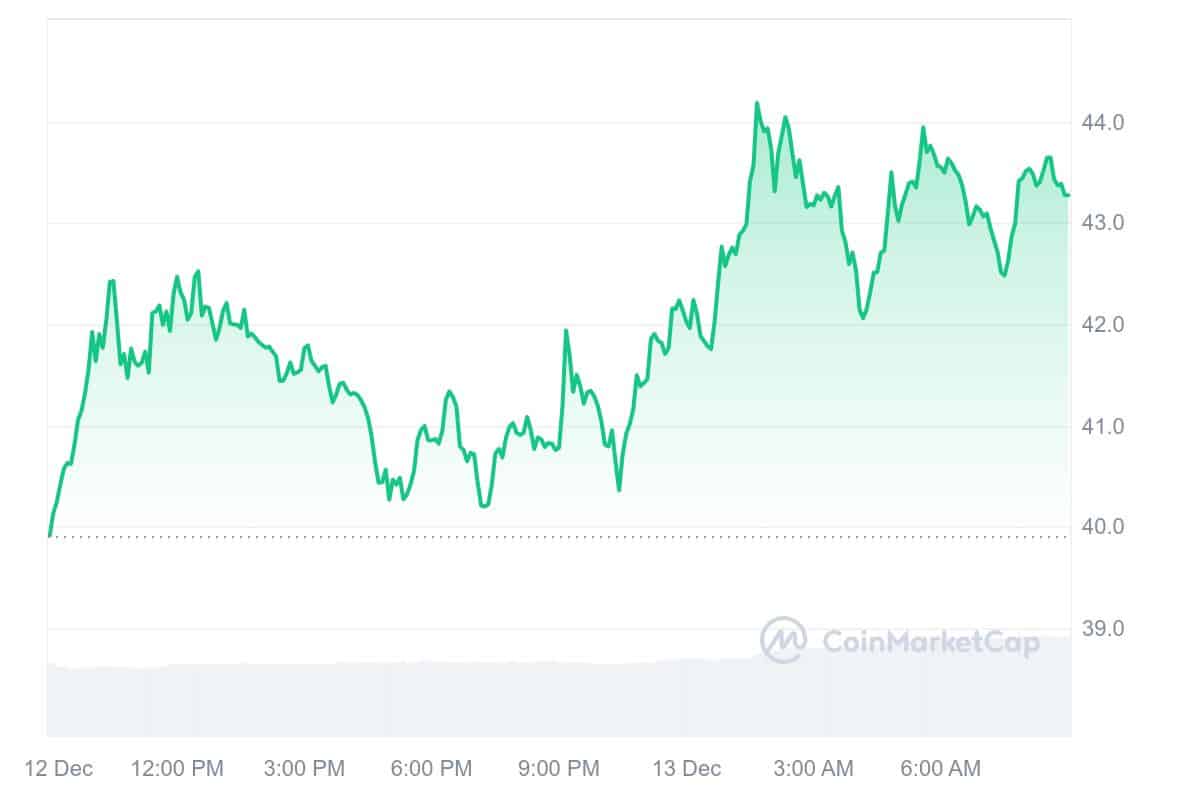Select the 12:00 PM time label
The image size is (1200, 800).
coord(177,769)
